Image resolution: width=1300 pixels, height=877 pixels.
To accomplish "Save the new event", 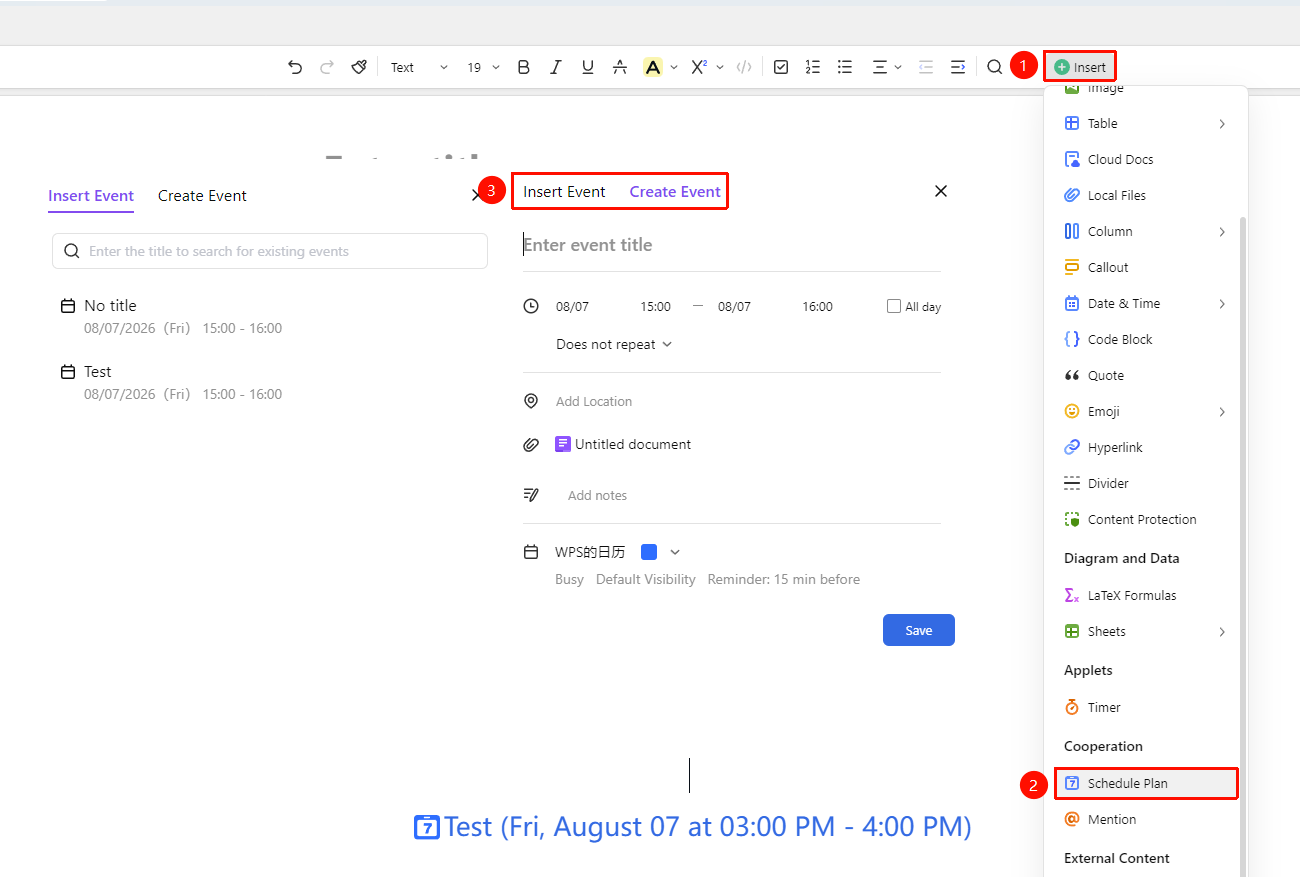I will 919,630.
